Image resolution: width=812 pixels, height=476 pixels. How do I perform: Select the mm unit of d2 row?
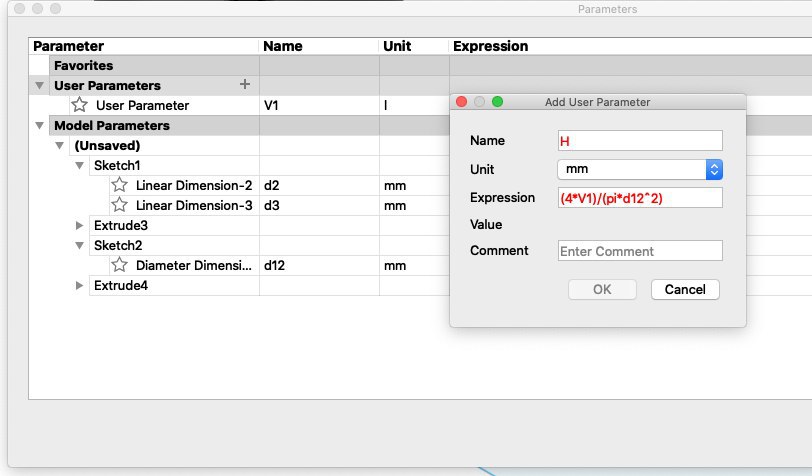tap(414, 185)
